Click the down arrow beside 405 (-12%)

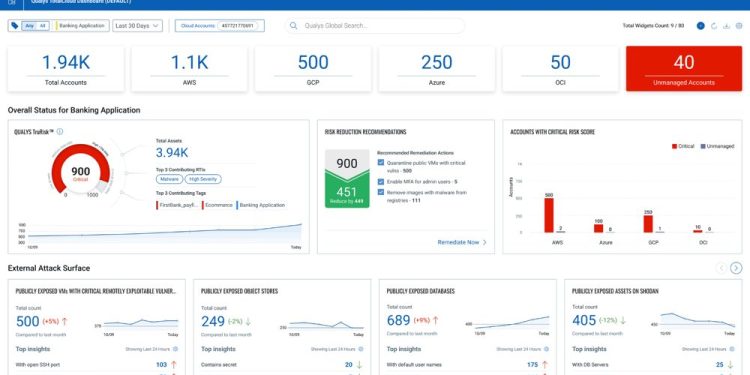pos(623,320)
